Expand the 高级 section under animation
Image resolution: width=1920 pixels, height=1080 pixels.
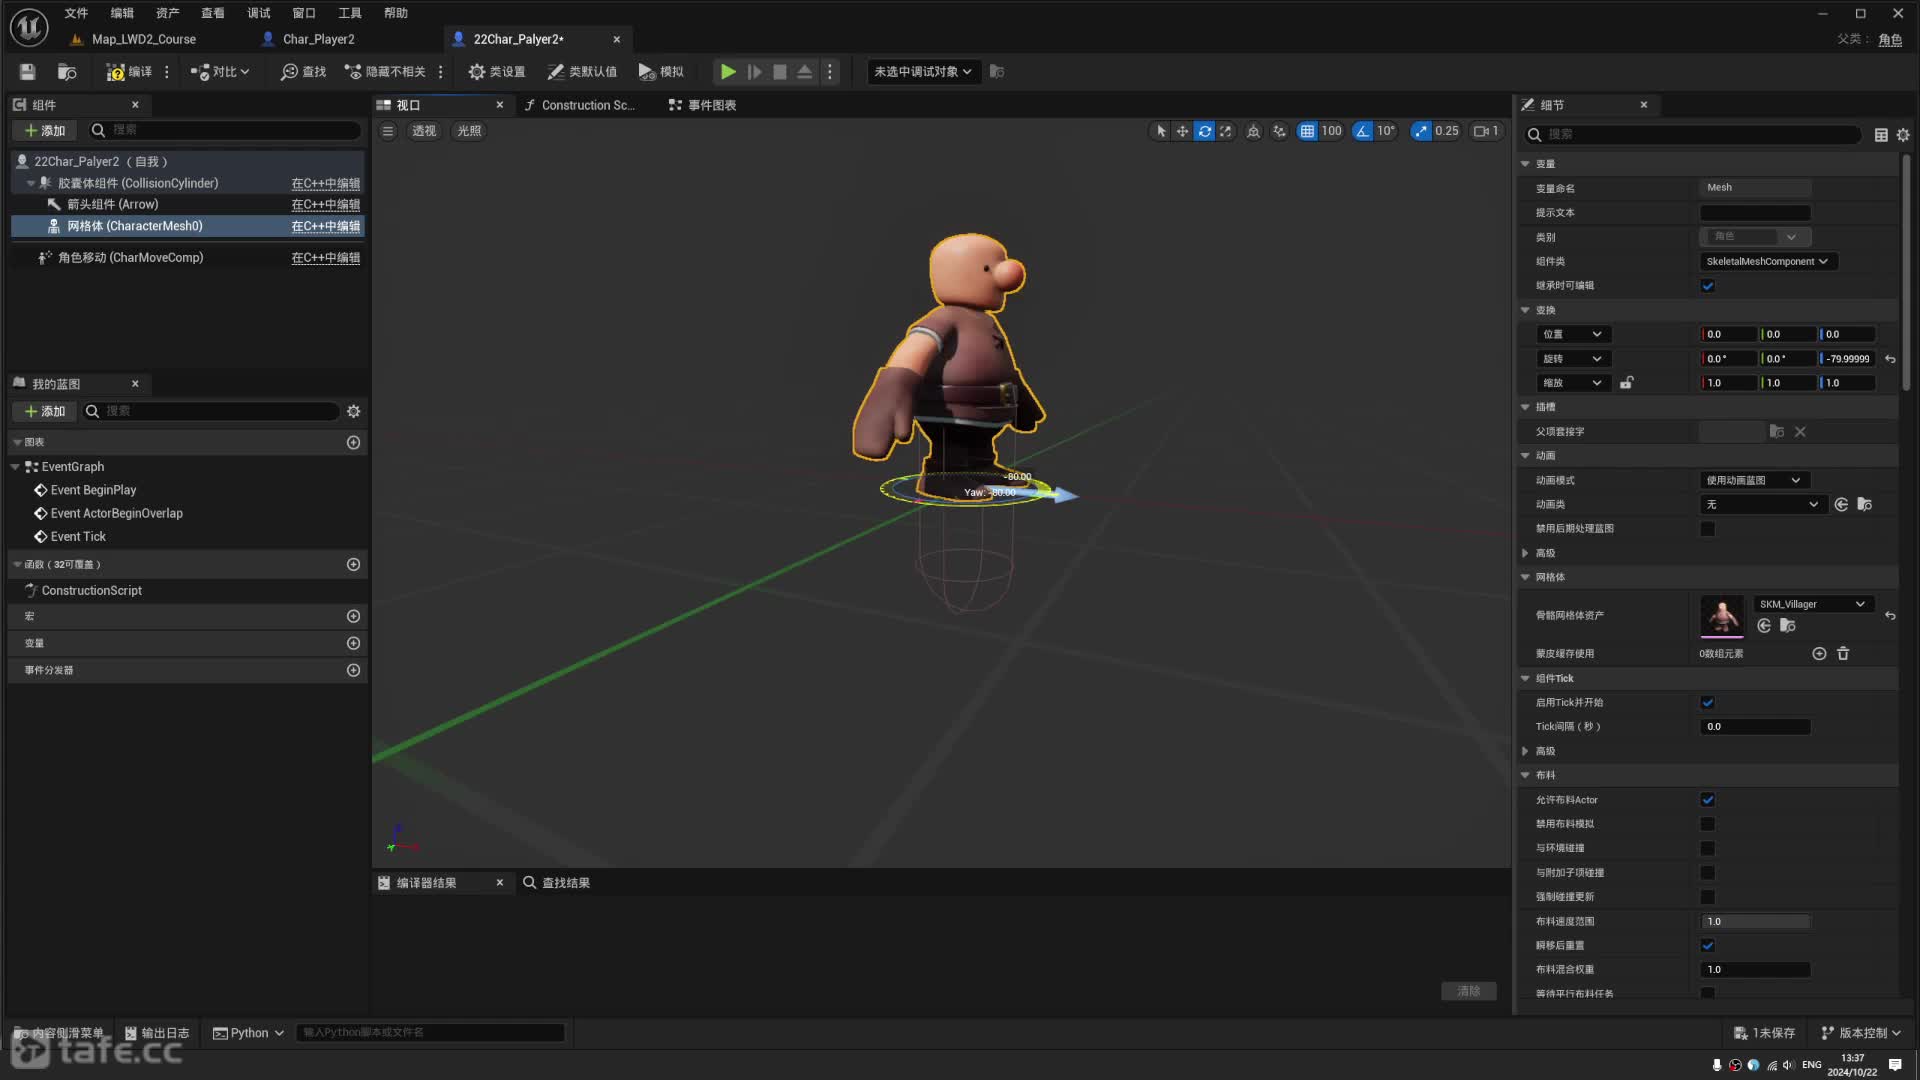click(1525, 553)
